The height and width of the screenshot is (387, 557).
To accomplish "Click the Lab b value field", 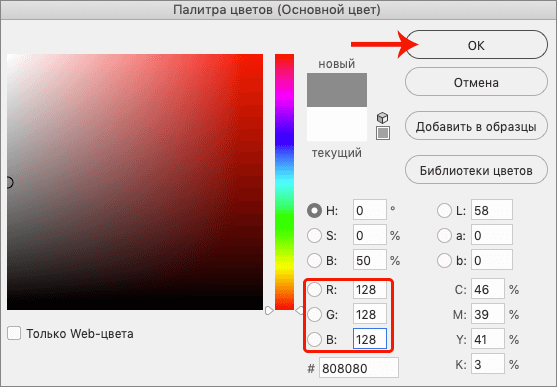I will point(492,260).
